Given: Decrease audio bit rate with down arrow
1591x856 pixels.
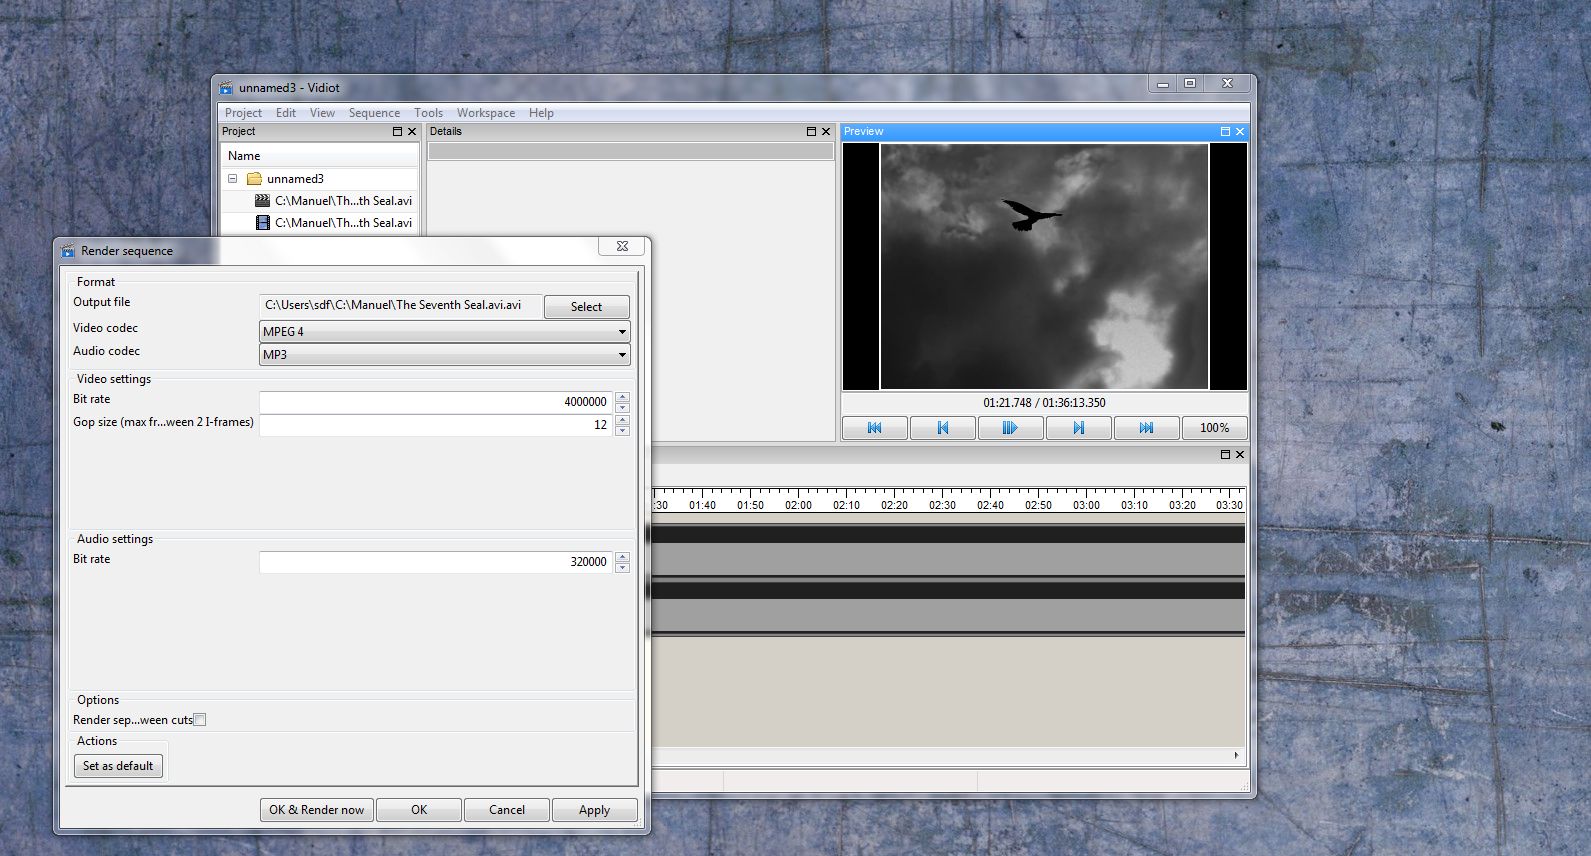Looking at the screenshot, I should 622,568.
